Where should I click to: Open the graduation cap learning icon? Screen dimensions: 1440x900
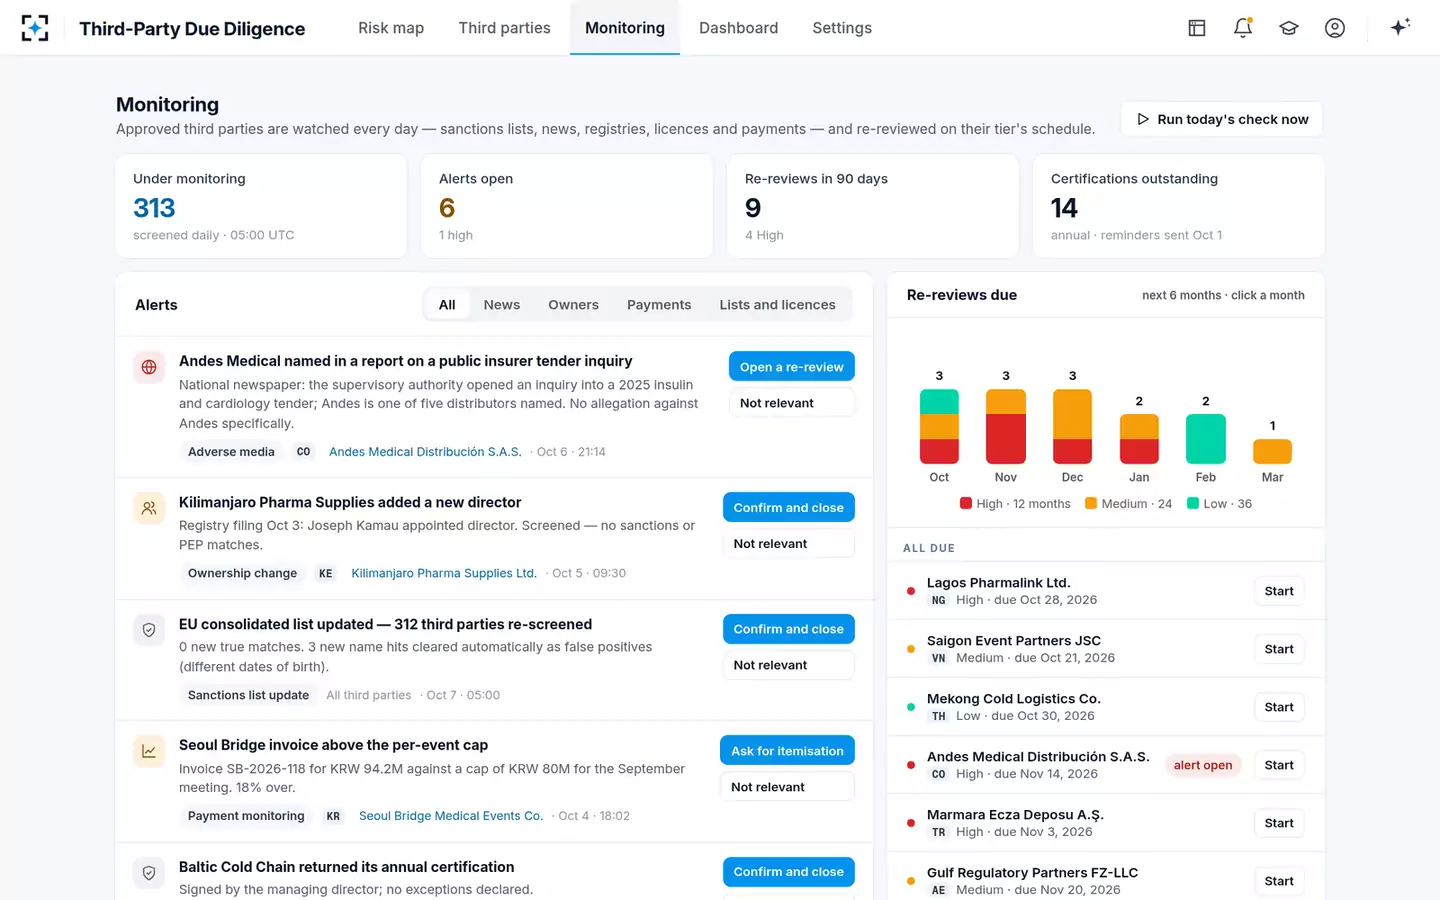pos(1289,28)
